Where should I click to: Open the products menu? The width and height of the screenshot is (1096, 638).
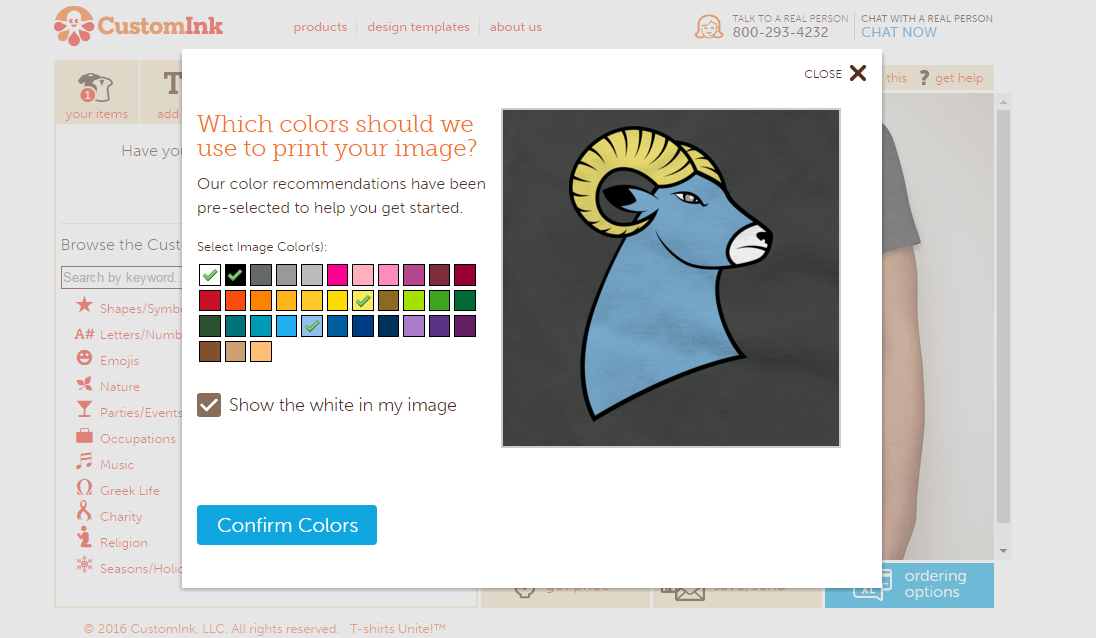click(x=320, y=27)
